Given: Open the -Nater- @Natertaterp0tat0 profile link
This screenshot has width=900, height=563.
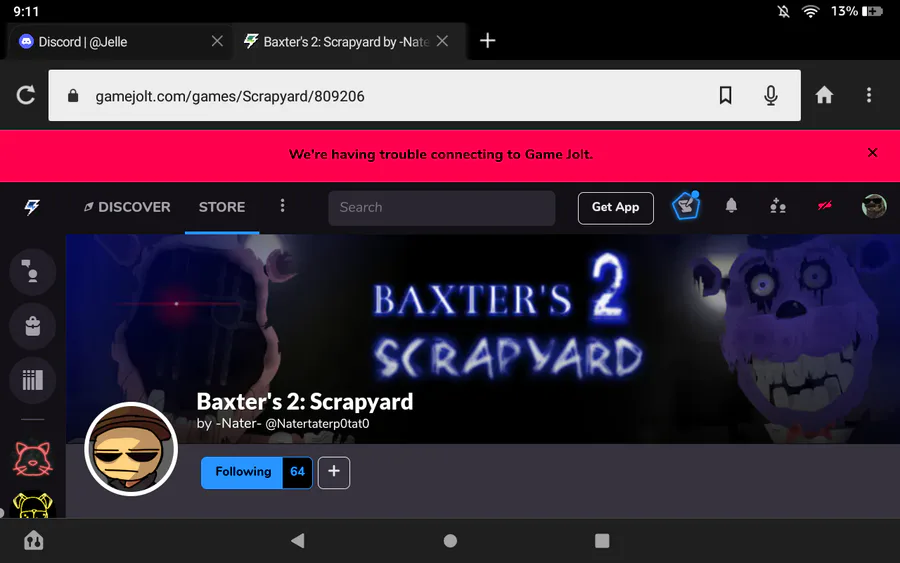Looking at the screenshot, I should pyautogui.click(x=284, y=424).
